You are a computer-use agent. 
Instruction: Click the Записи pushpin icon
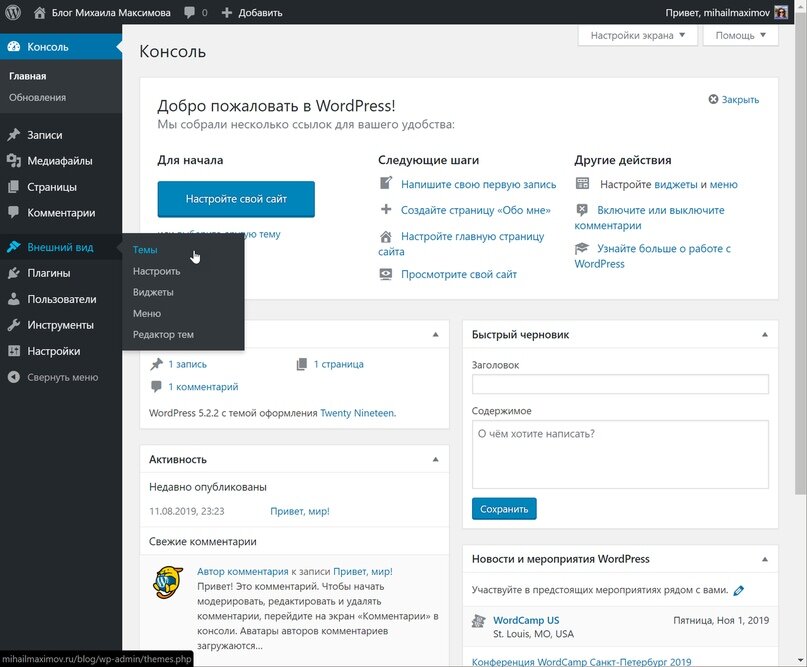[x=14, y=135]
